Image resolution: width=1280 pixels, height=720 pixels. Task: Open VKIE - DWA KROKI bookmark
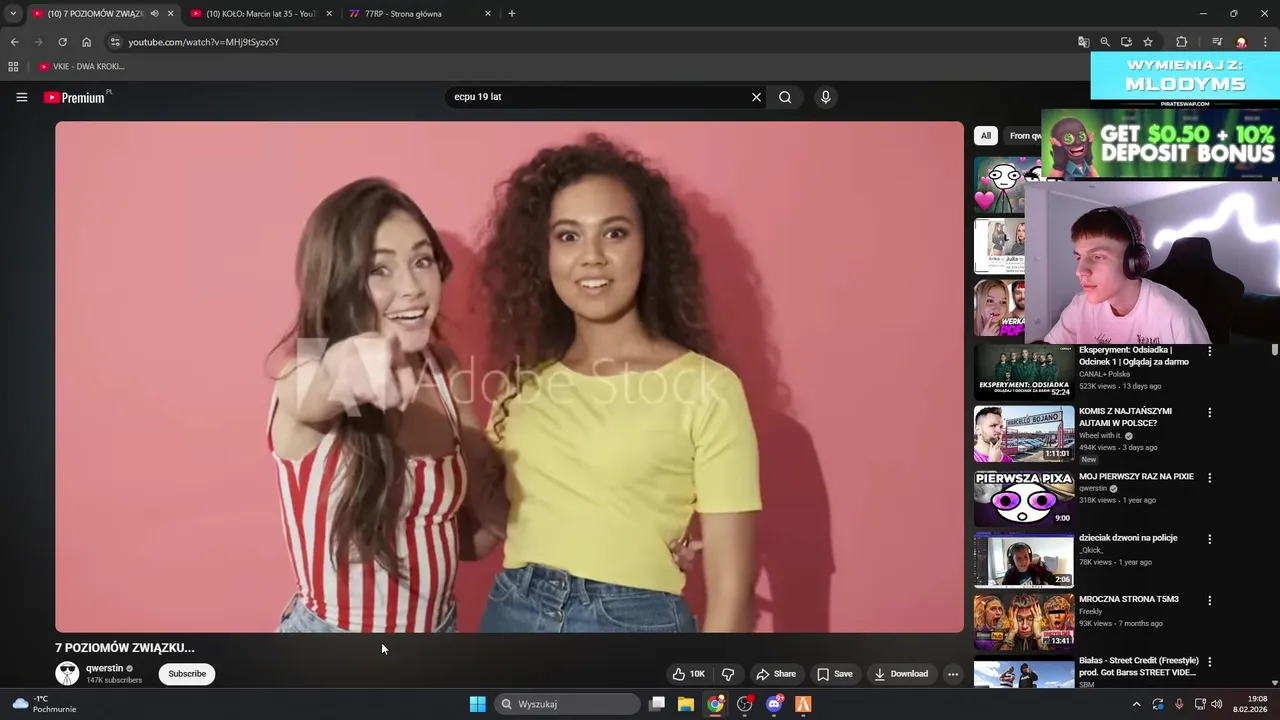point(82,66)
